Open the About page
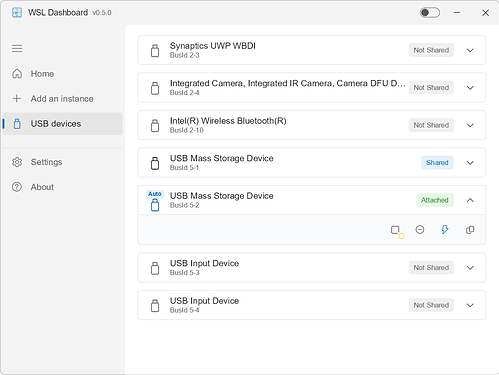The height and width of the screenshot is (375, 499). click(x=62, y=187)
